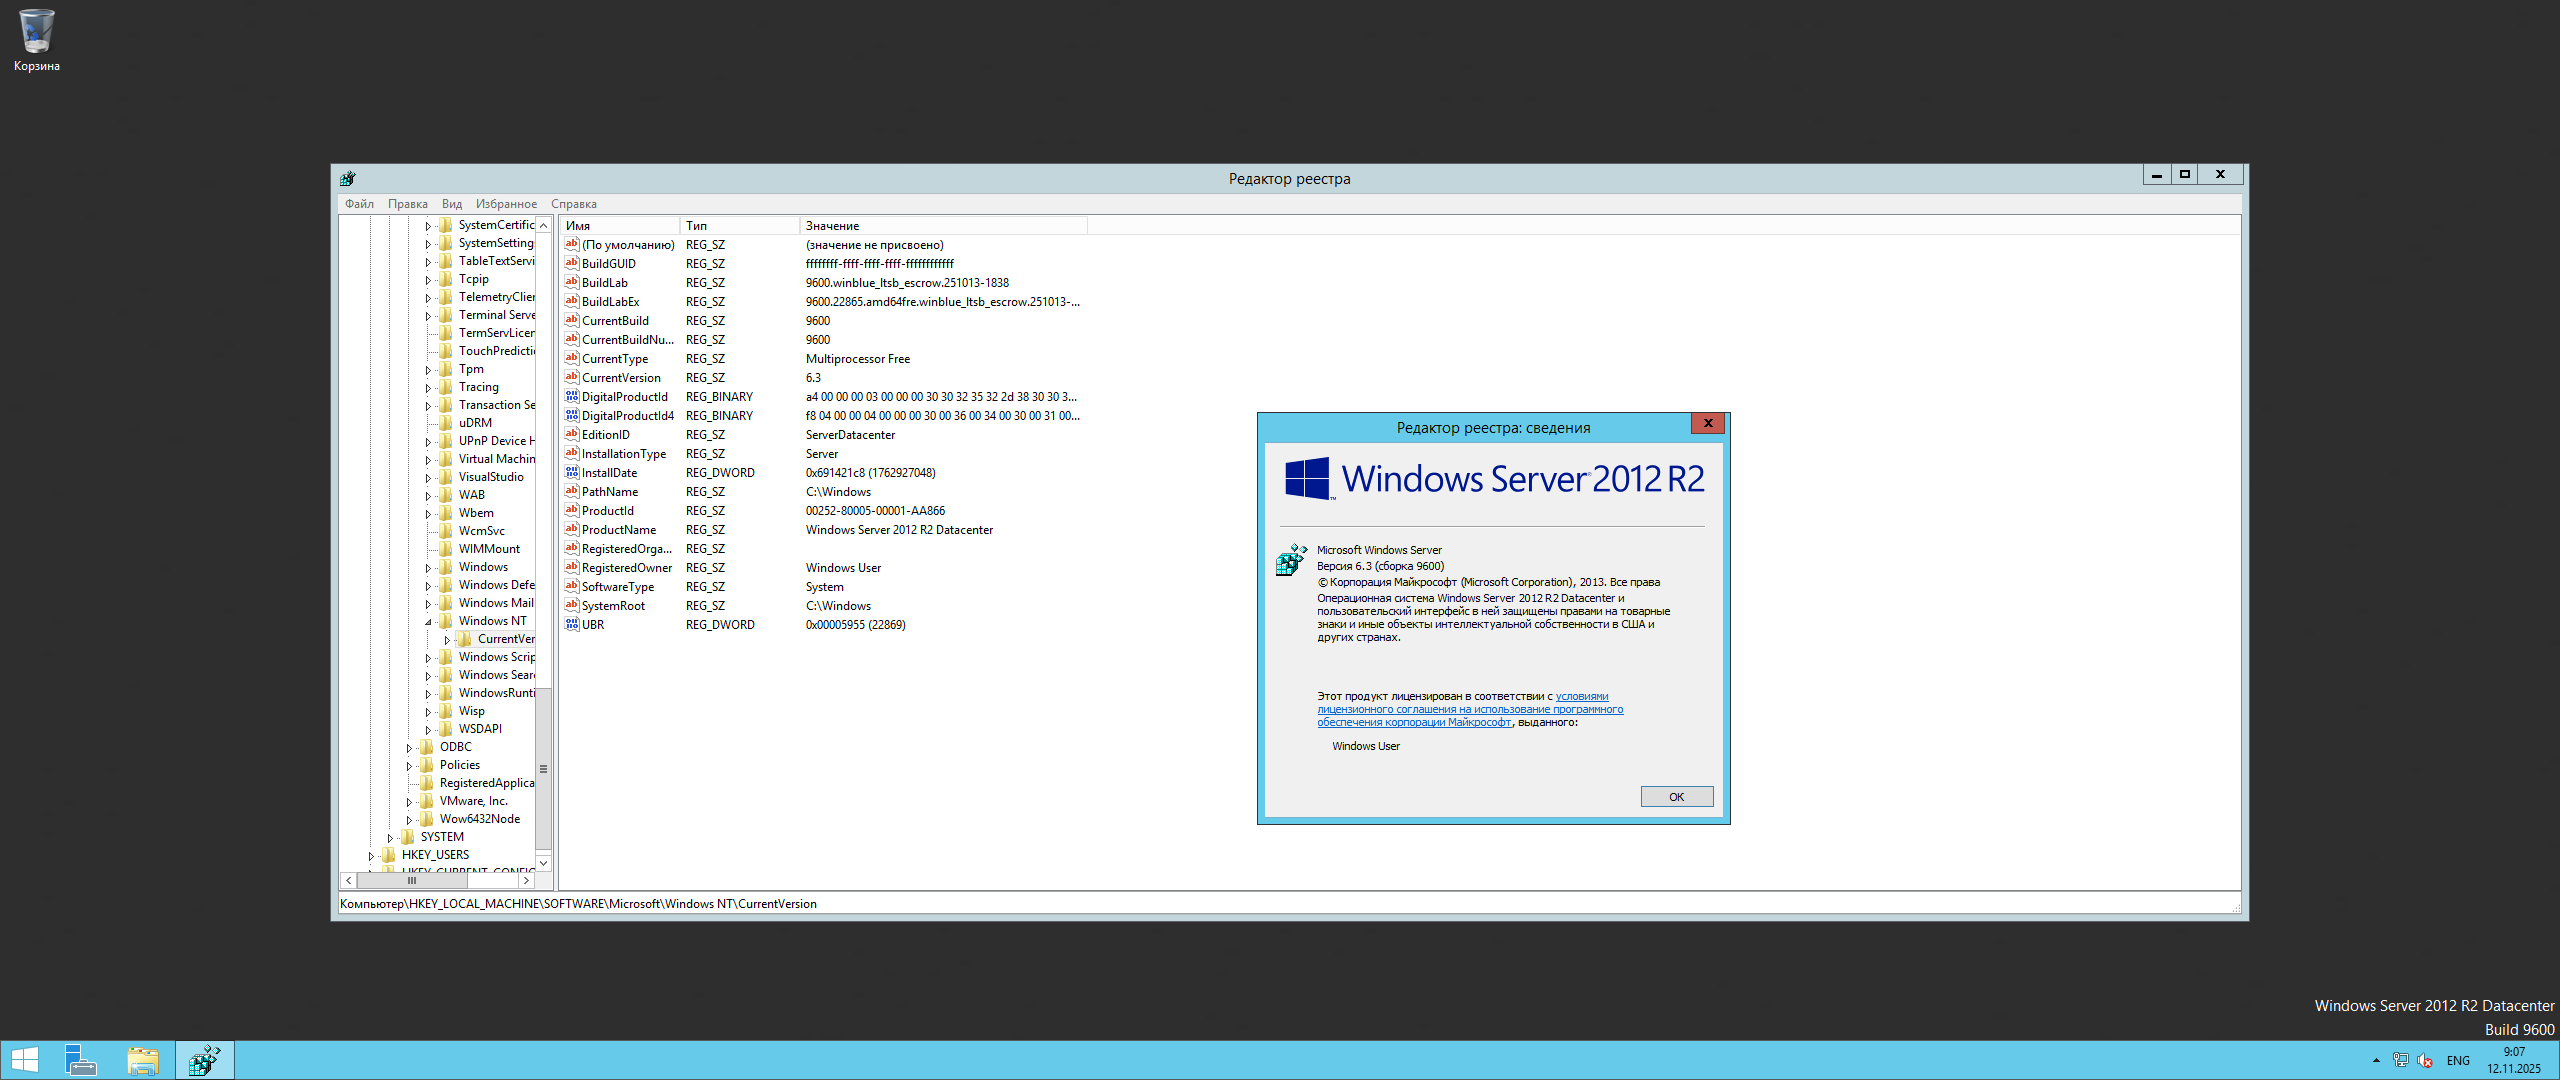
Task: Click the DWORD icon beside UBR
Action: [x=572, y=625]
